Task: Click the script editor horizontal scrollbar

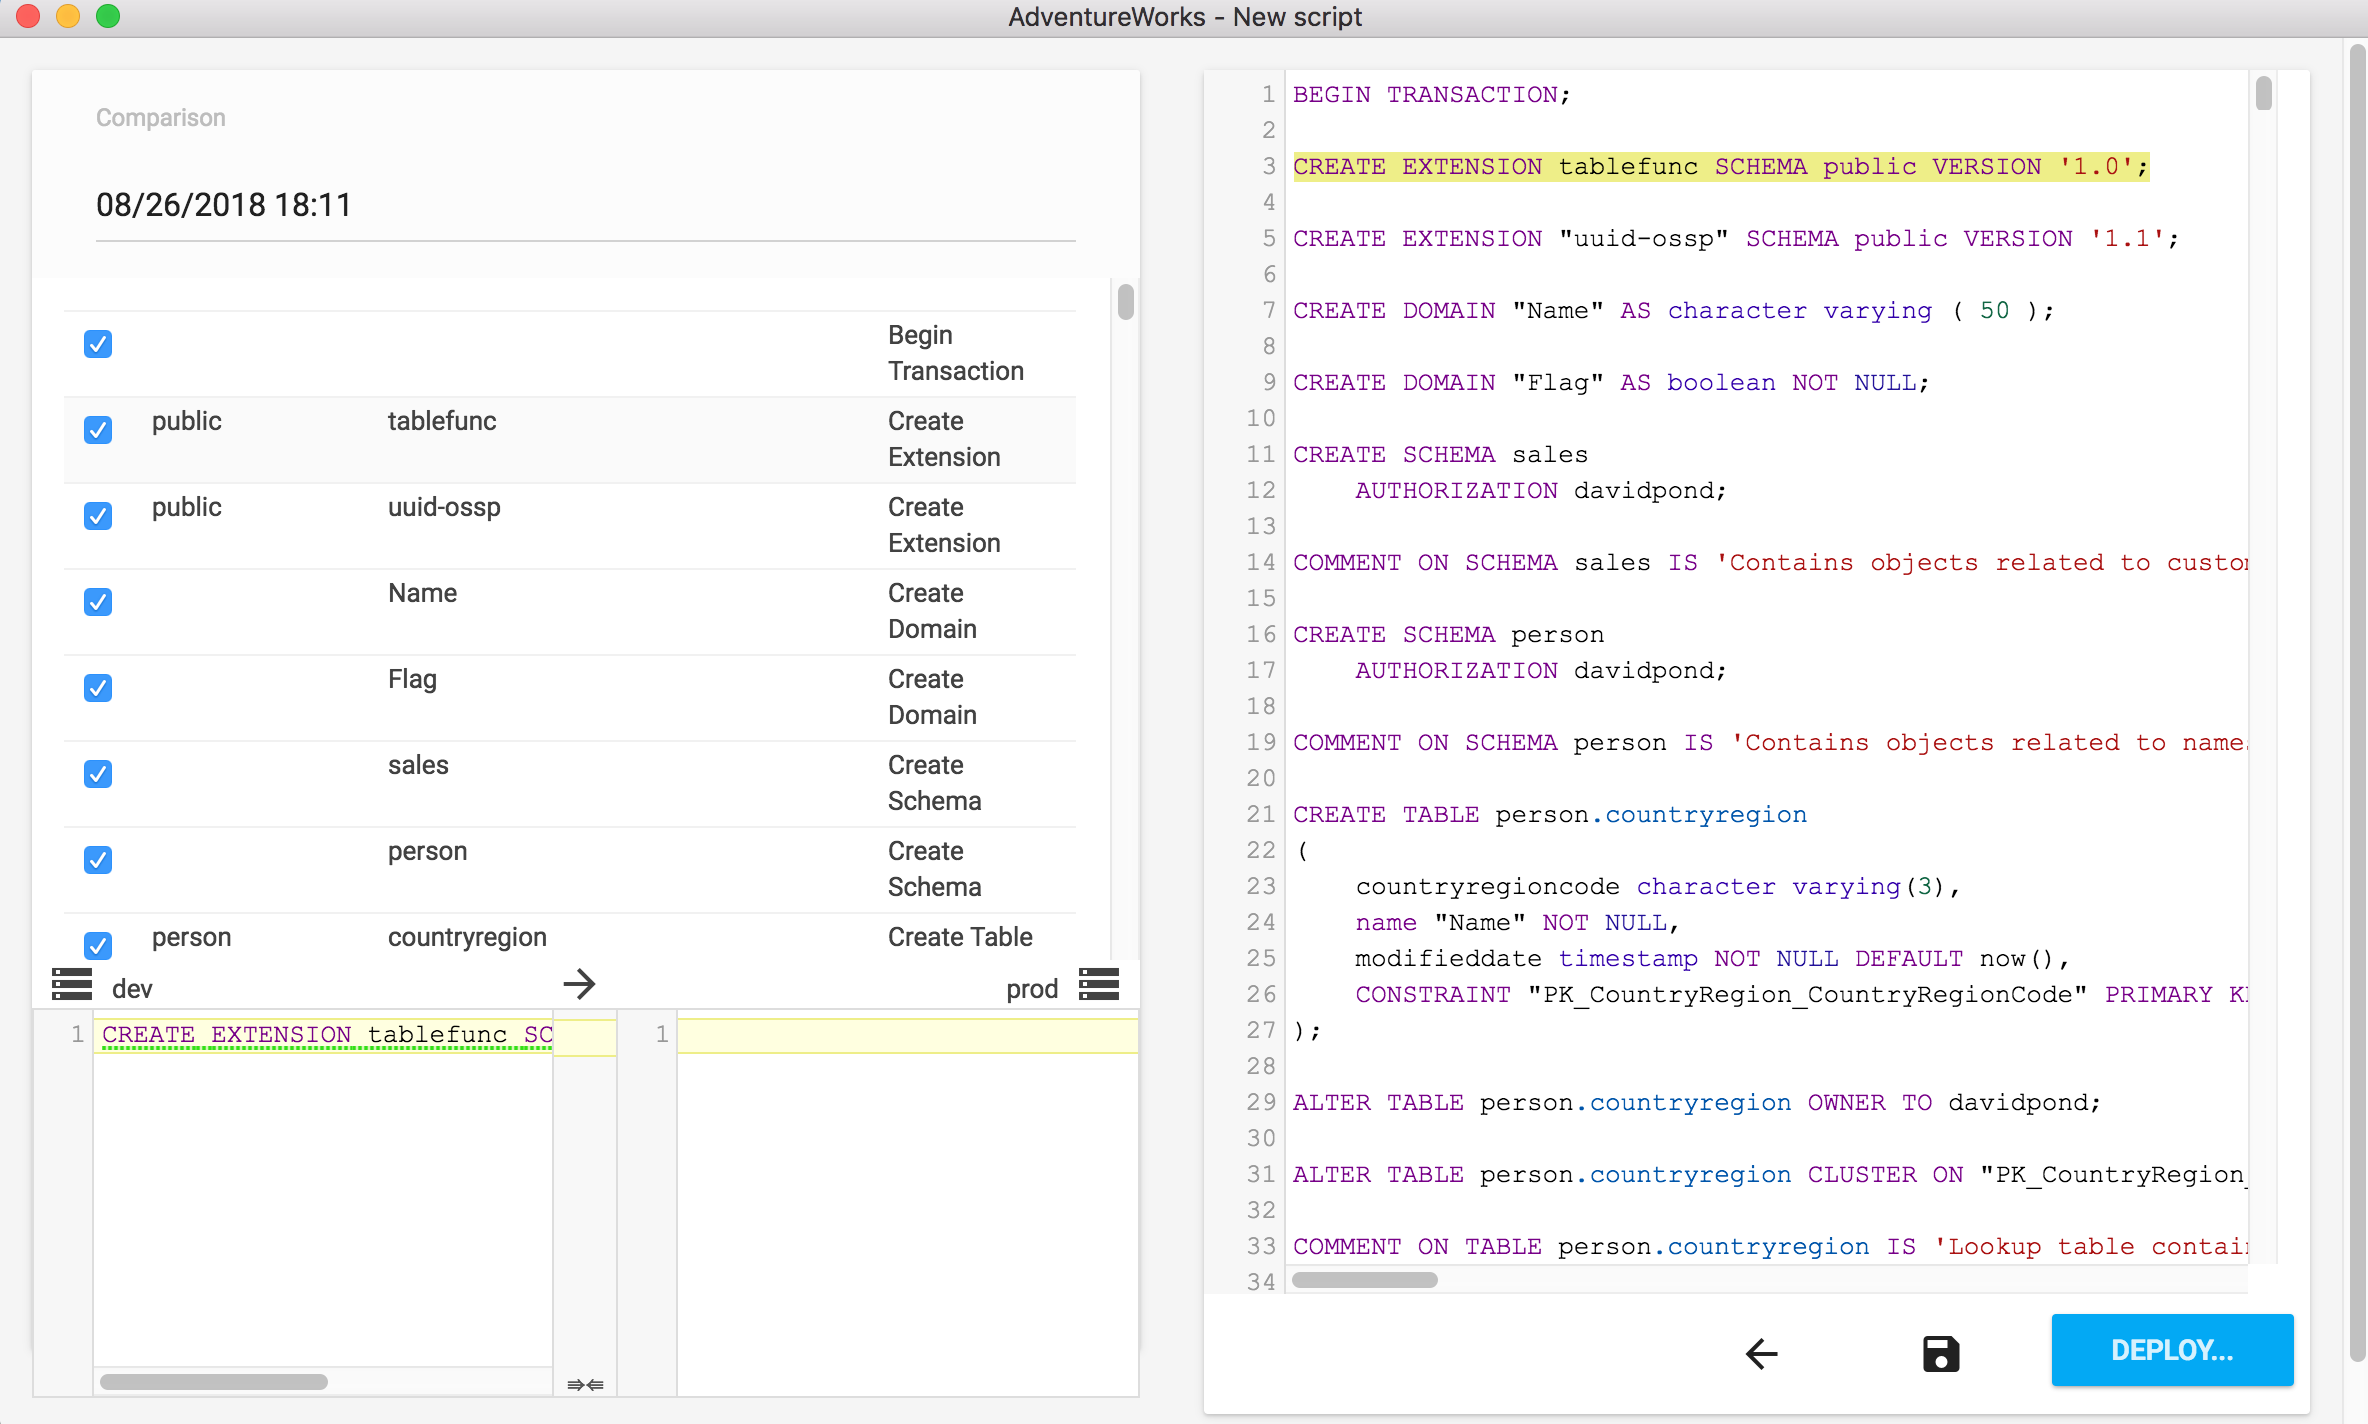Action: point(1365,1280)
